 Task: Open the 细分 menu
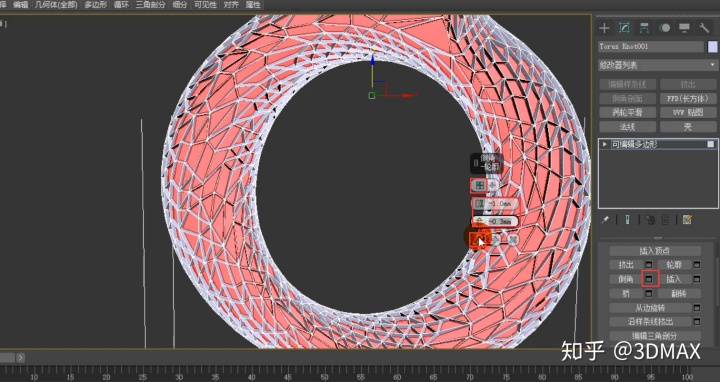click(180, 5)
